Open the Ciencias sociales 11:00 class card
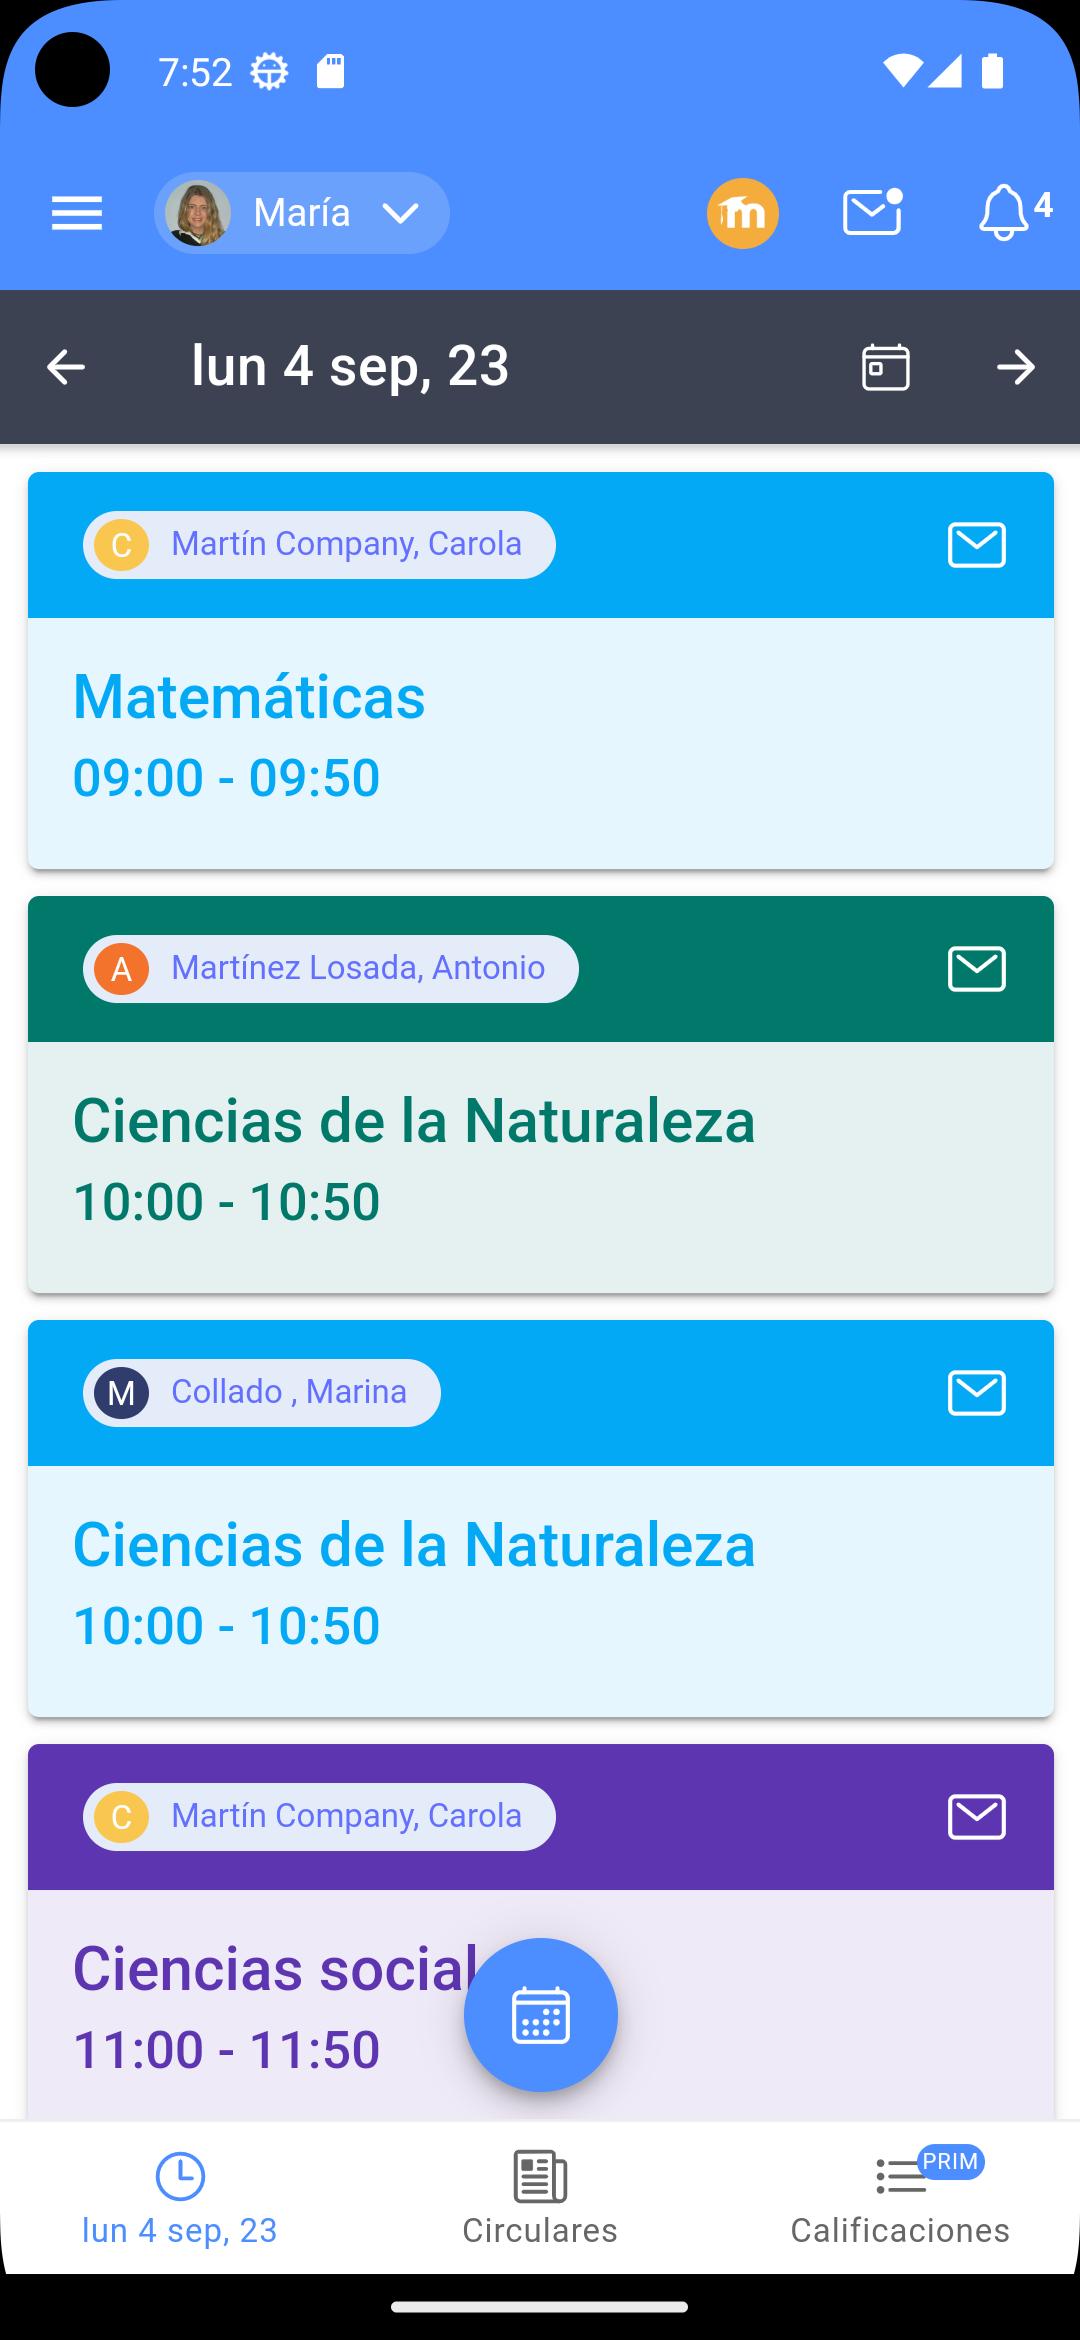Screen dimensions: 1080x2340 pos(541,2004)
